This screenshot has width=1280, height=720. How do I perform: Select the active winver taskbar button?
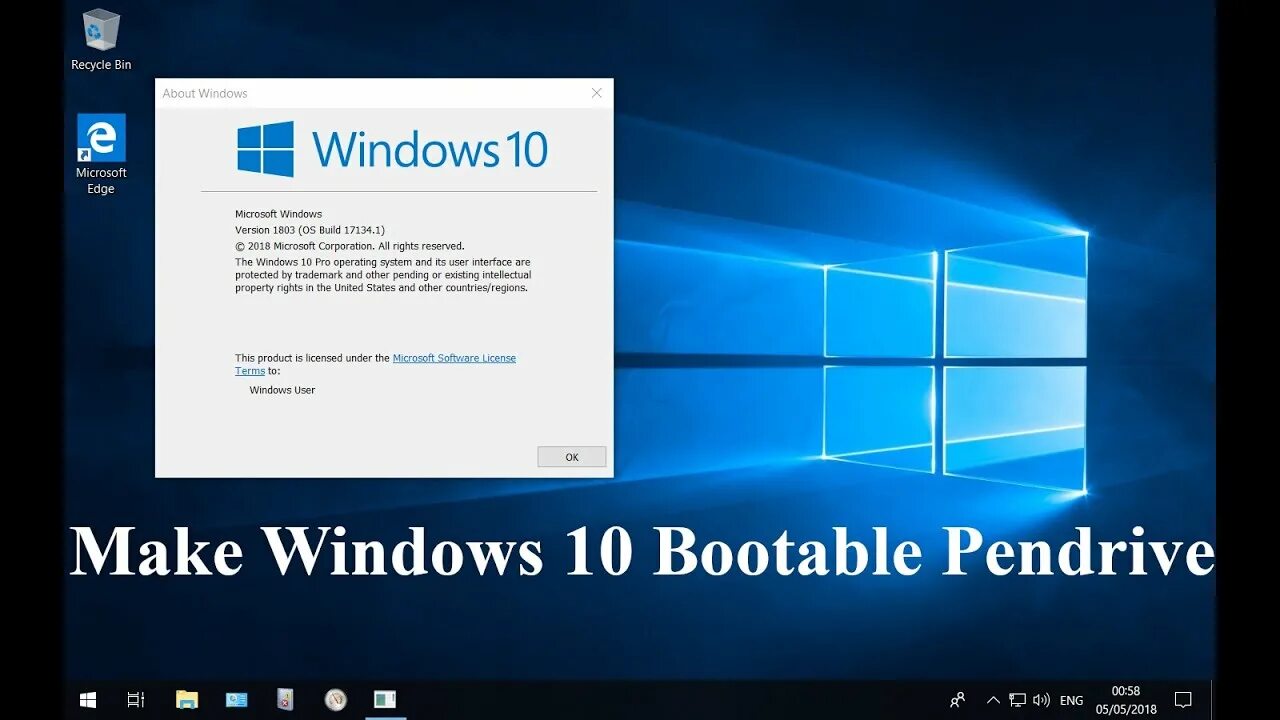[385, 700]
